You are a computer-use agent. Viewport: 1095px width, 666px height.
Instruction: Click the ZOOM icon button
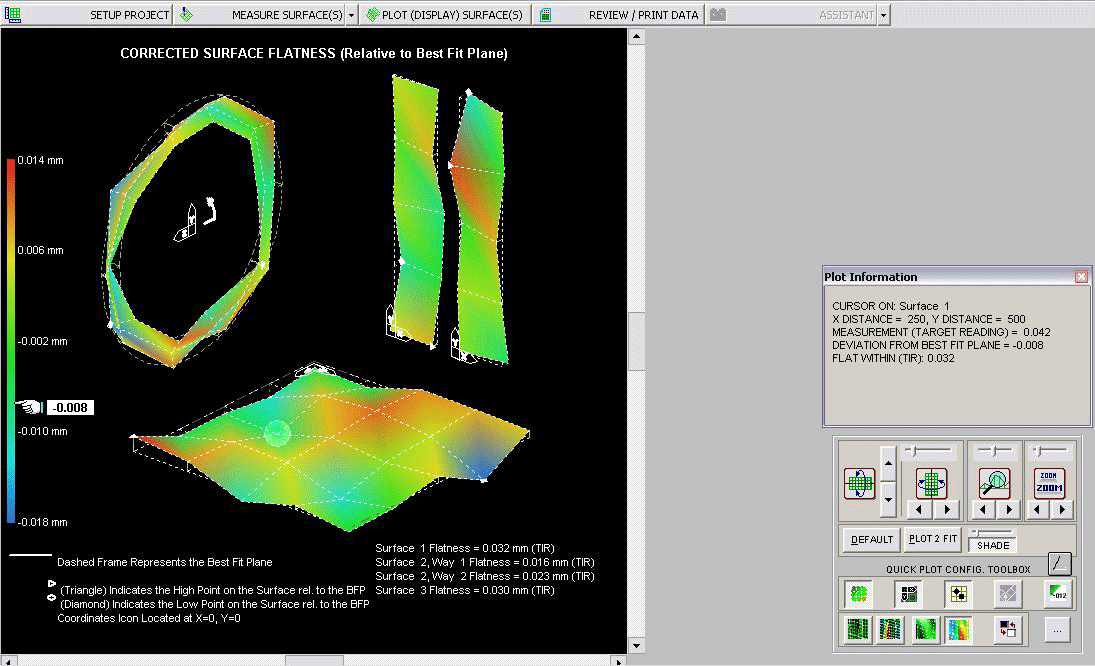pyautogui.click(x=1049, y=483)
